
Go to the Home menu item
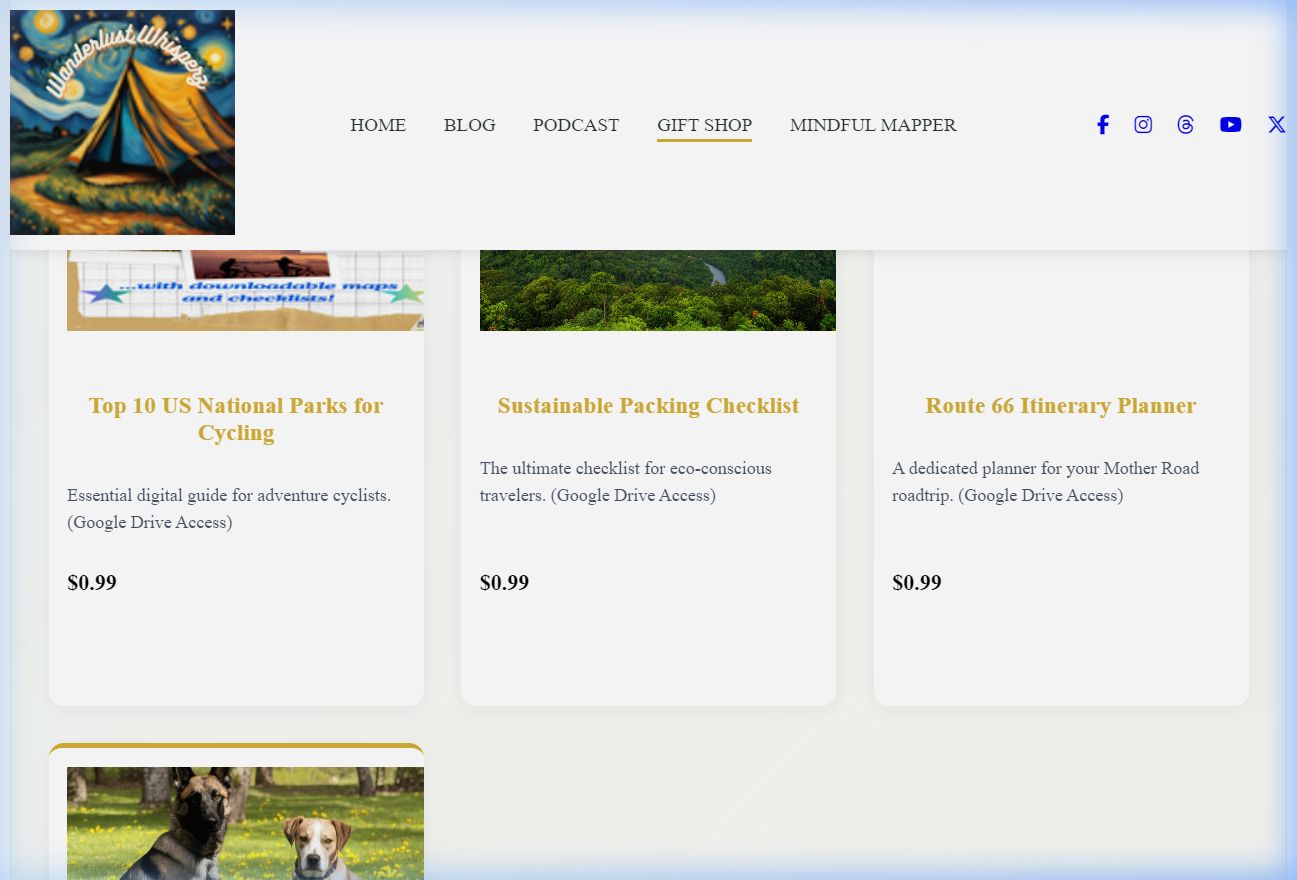[x=377, y=125]
